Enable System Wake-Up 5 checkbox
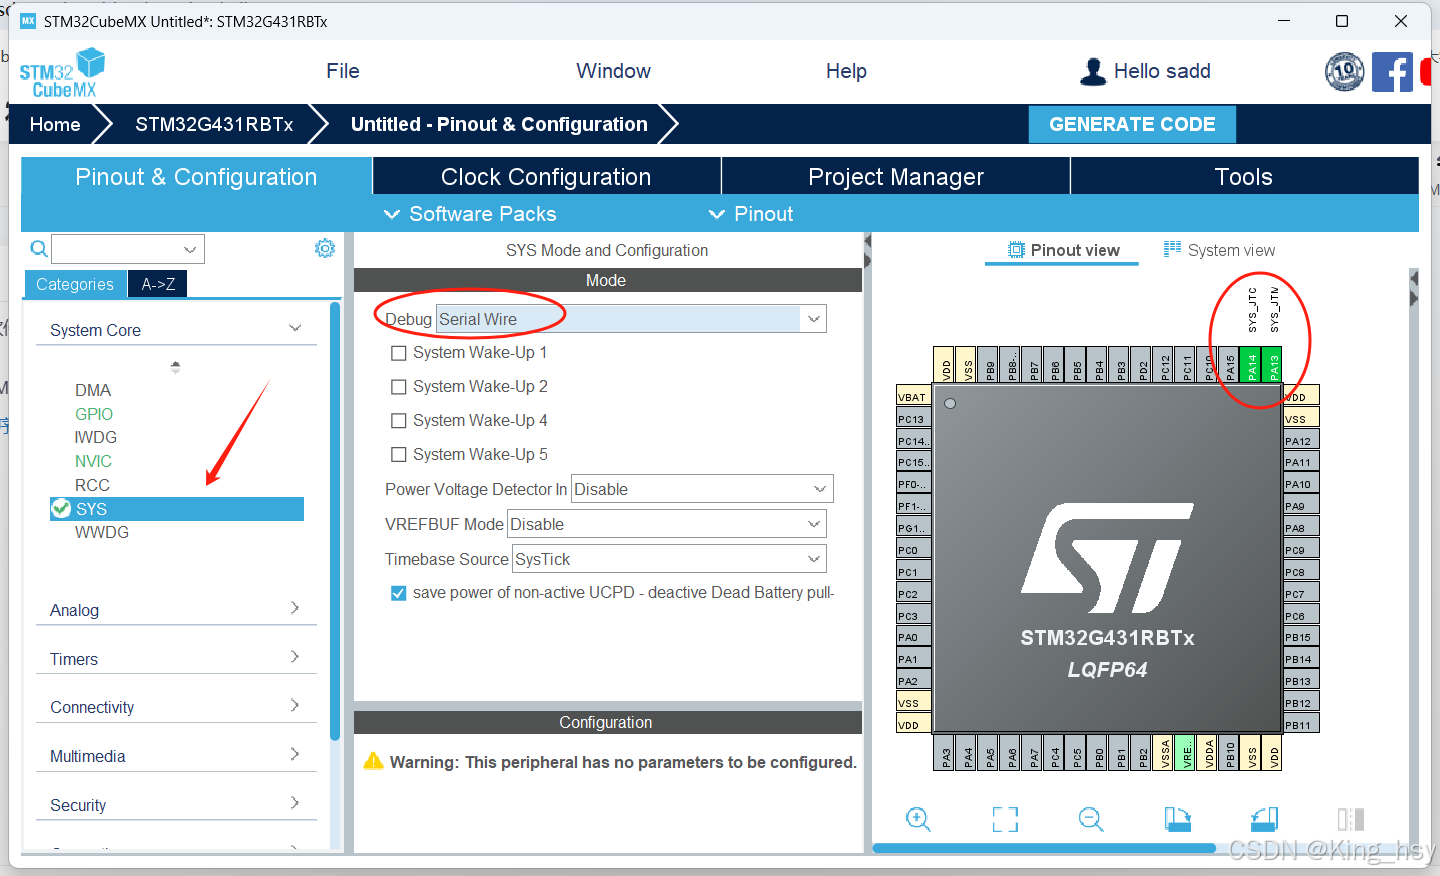The image size is (1440, 876). (398, 455)
